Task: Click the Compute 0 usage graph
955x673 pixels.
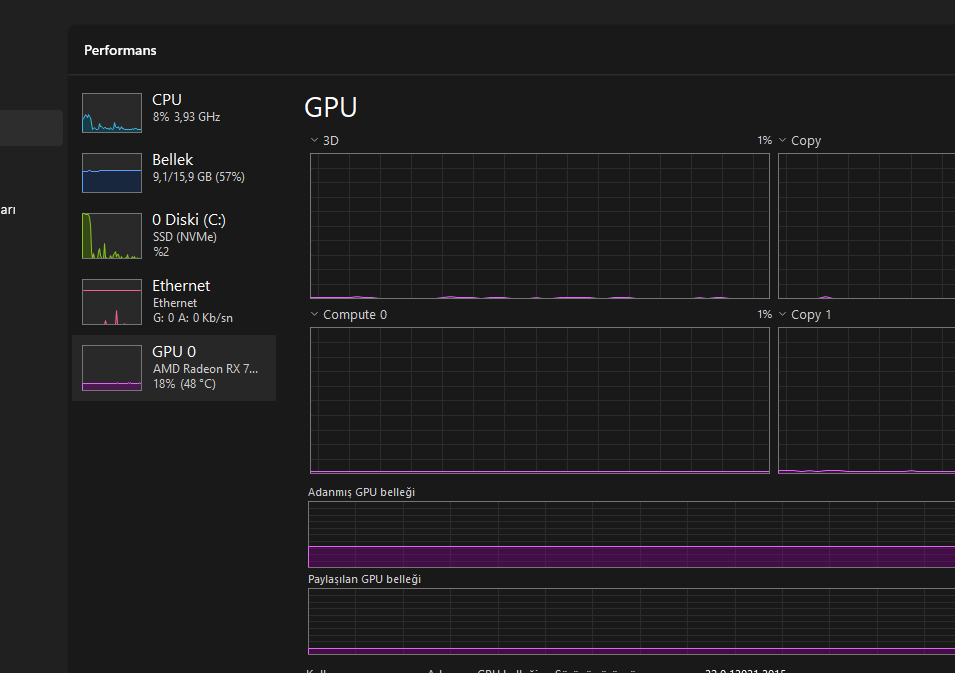Action: (x=540, y=400)
